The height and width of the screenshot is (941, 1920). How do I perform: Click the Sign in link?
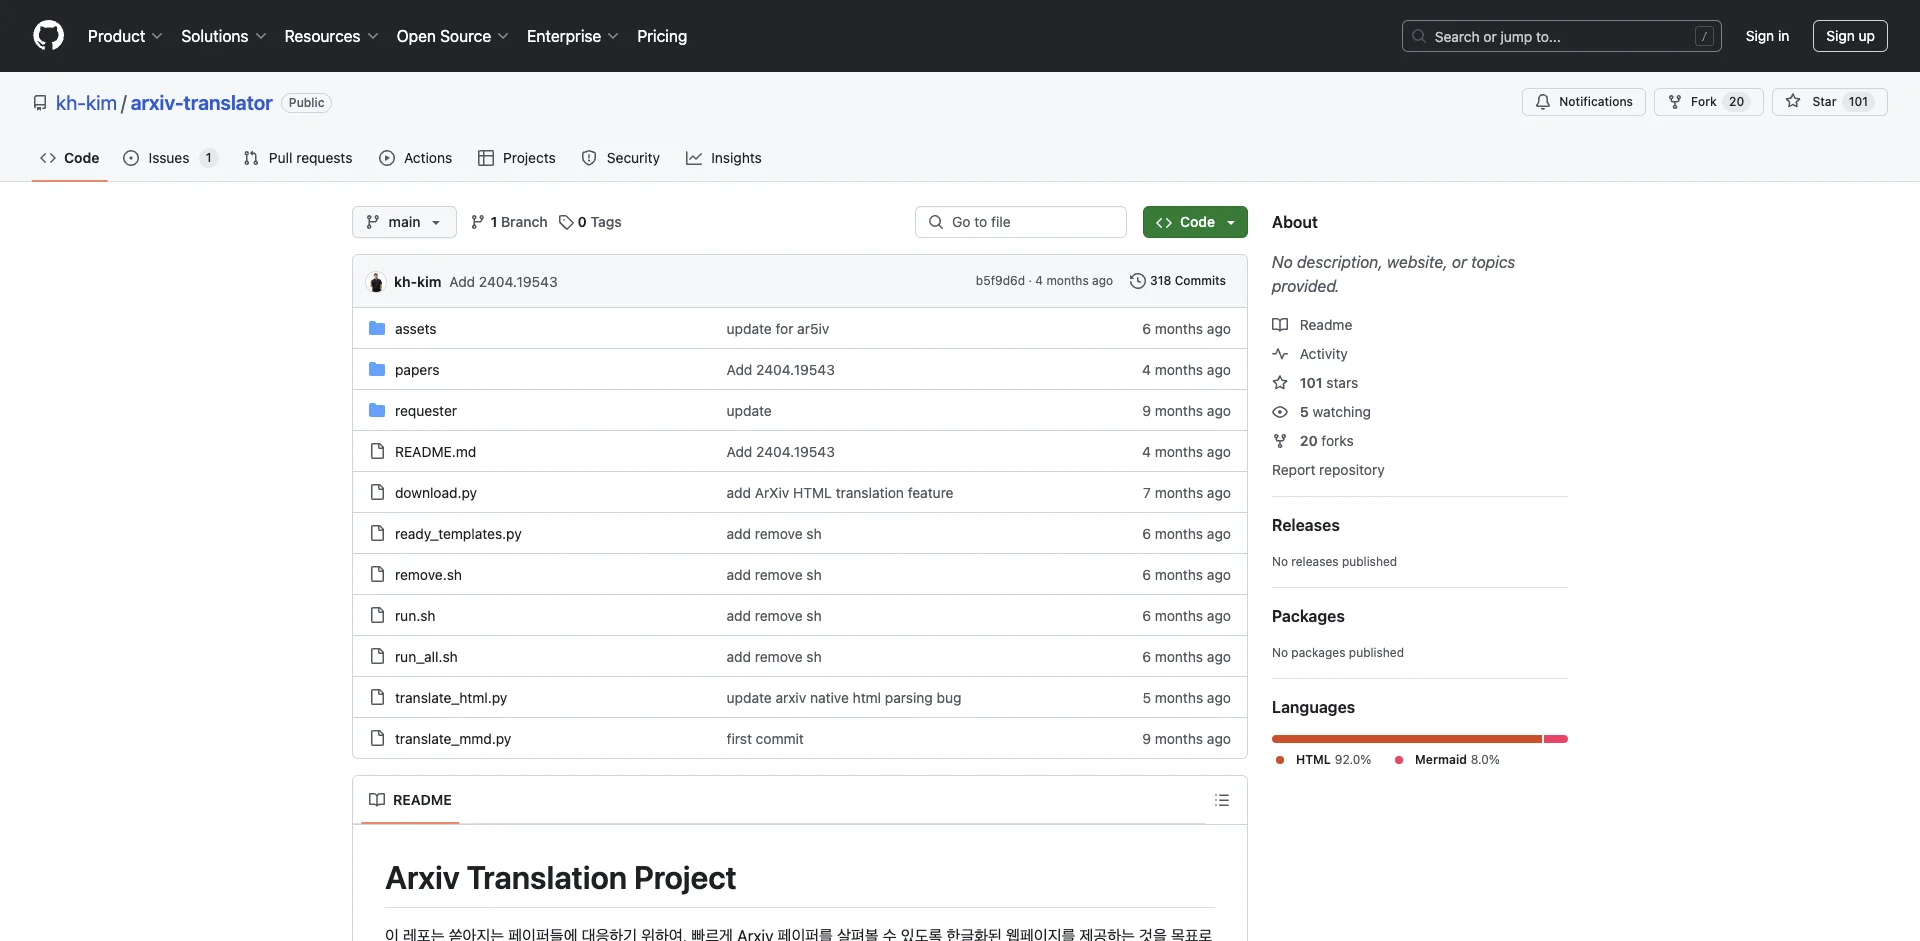pos(1767,36)
